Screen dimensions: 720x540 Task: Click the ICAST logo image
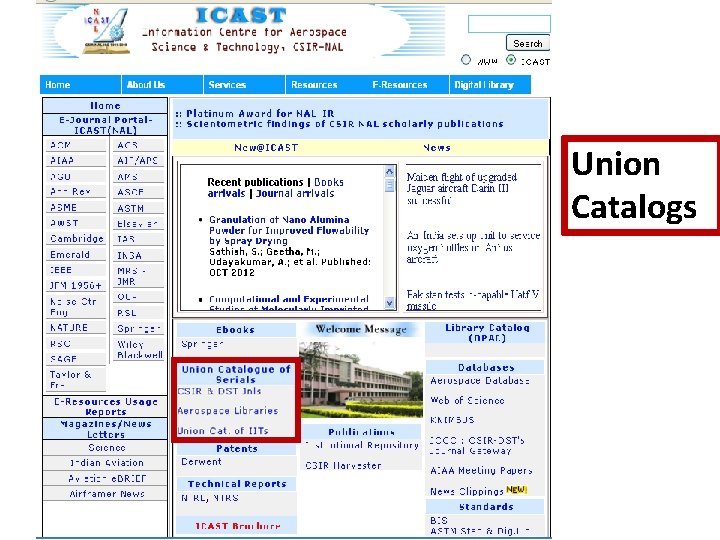pyautogui.click(x=106, y=31)
